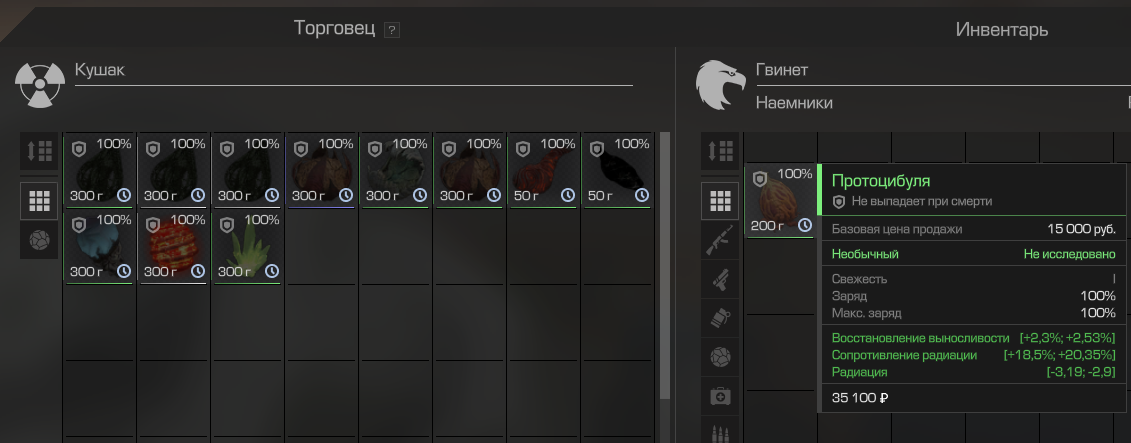Click the Необычный rarity label
This screenshot has height=443, width=1131.
tap(865, 254)
